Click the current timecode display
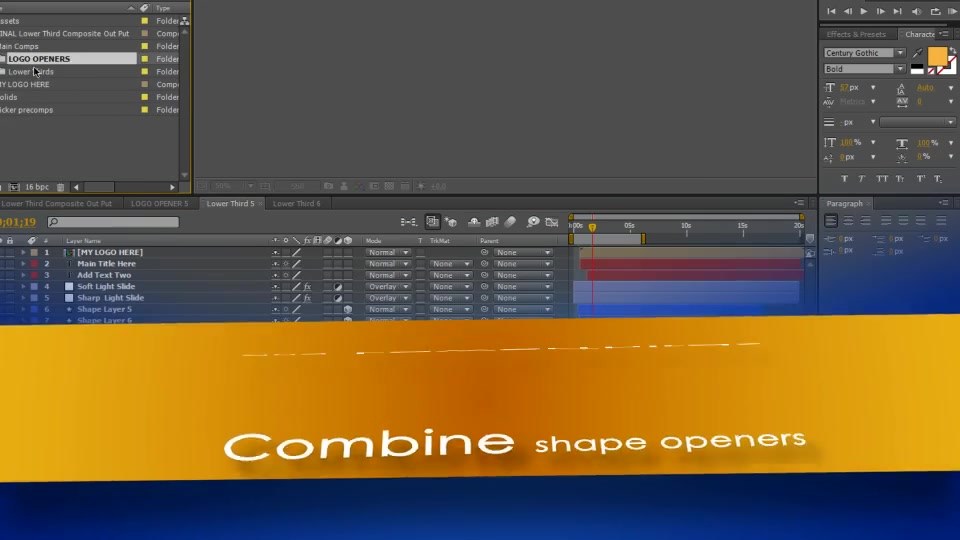Image resolution: width=960 pixels, height=540 pixels. click(17, 222)
